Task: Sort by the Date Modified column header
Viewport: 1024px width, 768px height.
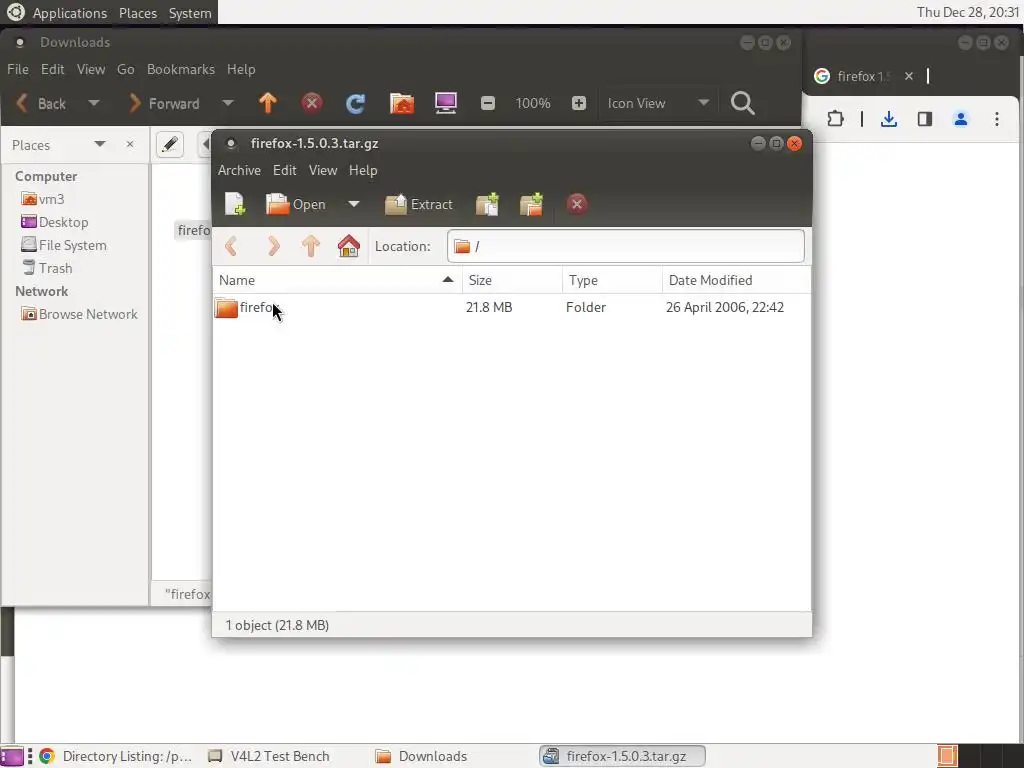Action: pyautogui.click(x=737, y=280)
